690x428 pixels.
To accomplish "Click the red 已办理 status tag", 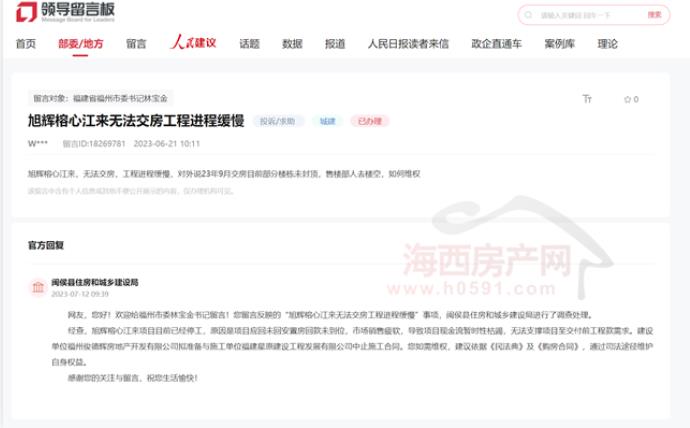I will pos(370,121).
